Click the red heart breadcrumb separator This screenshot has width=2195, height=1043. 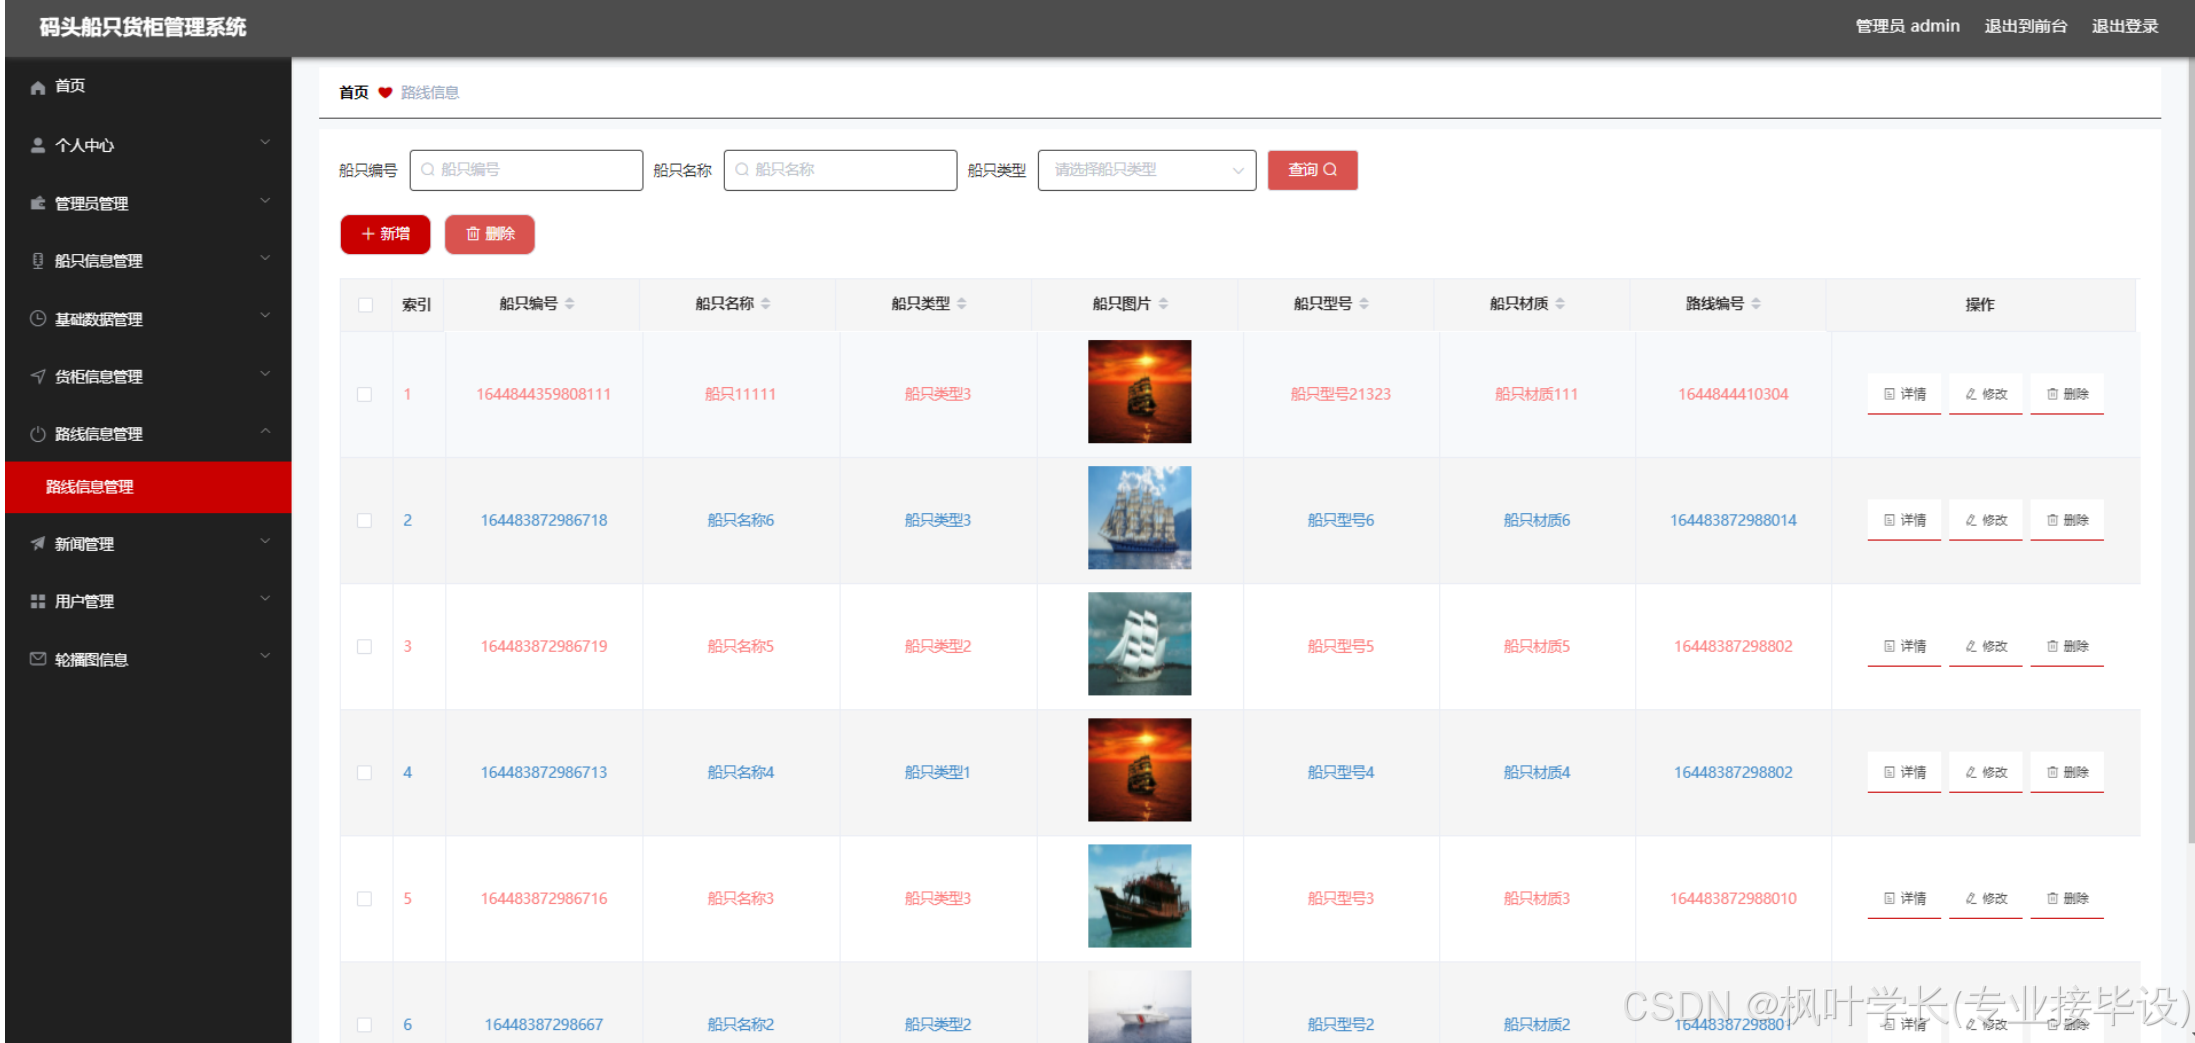(385, 93)
